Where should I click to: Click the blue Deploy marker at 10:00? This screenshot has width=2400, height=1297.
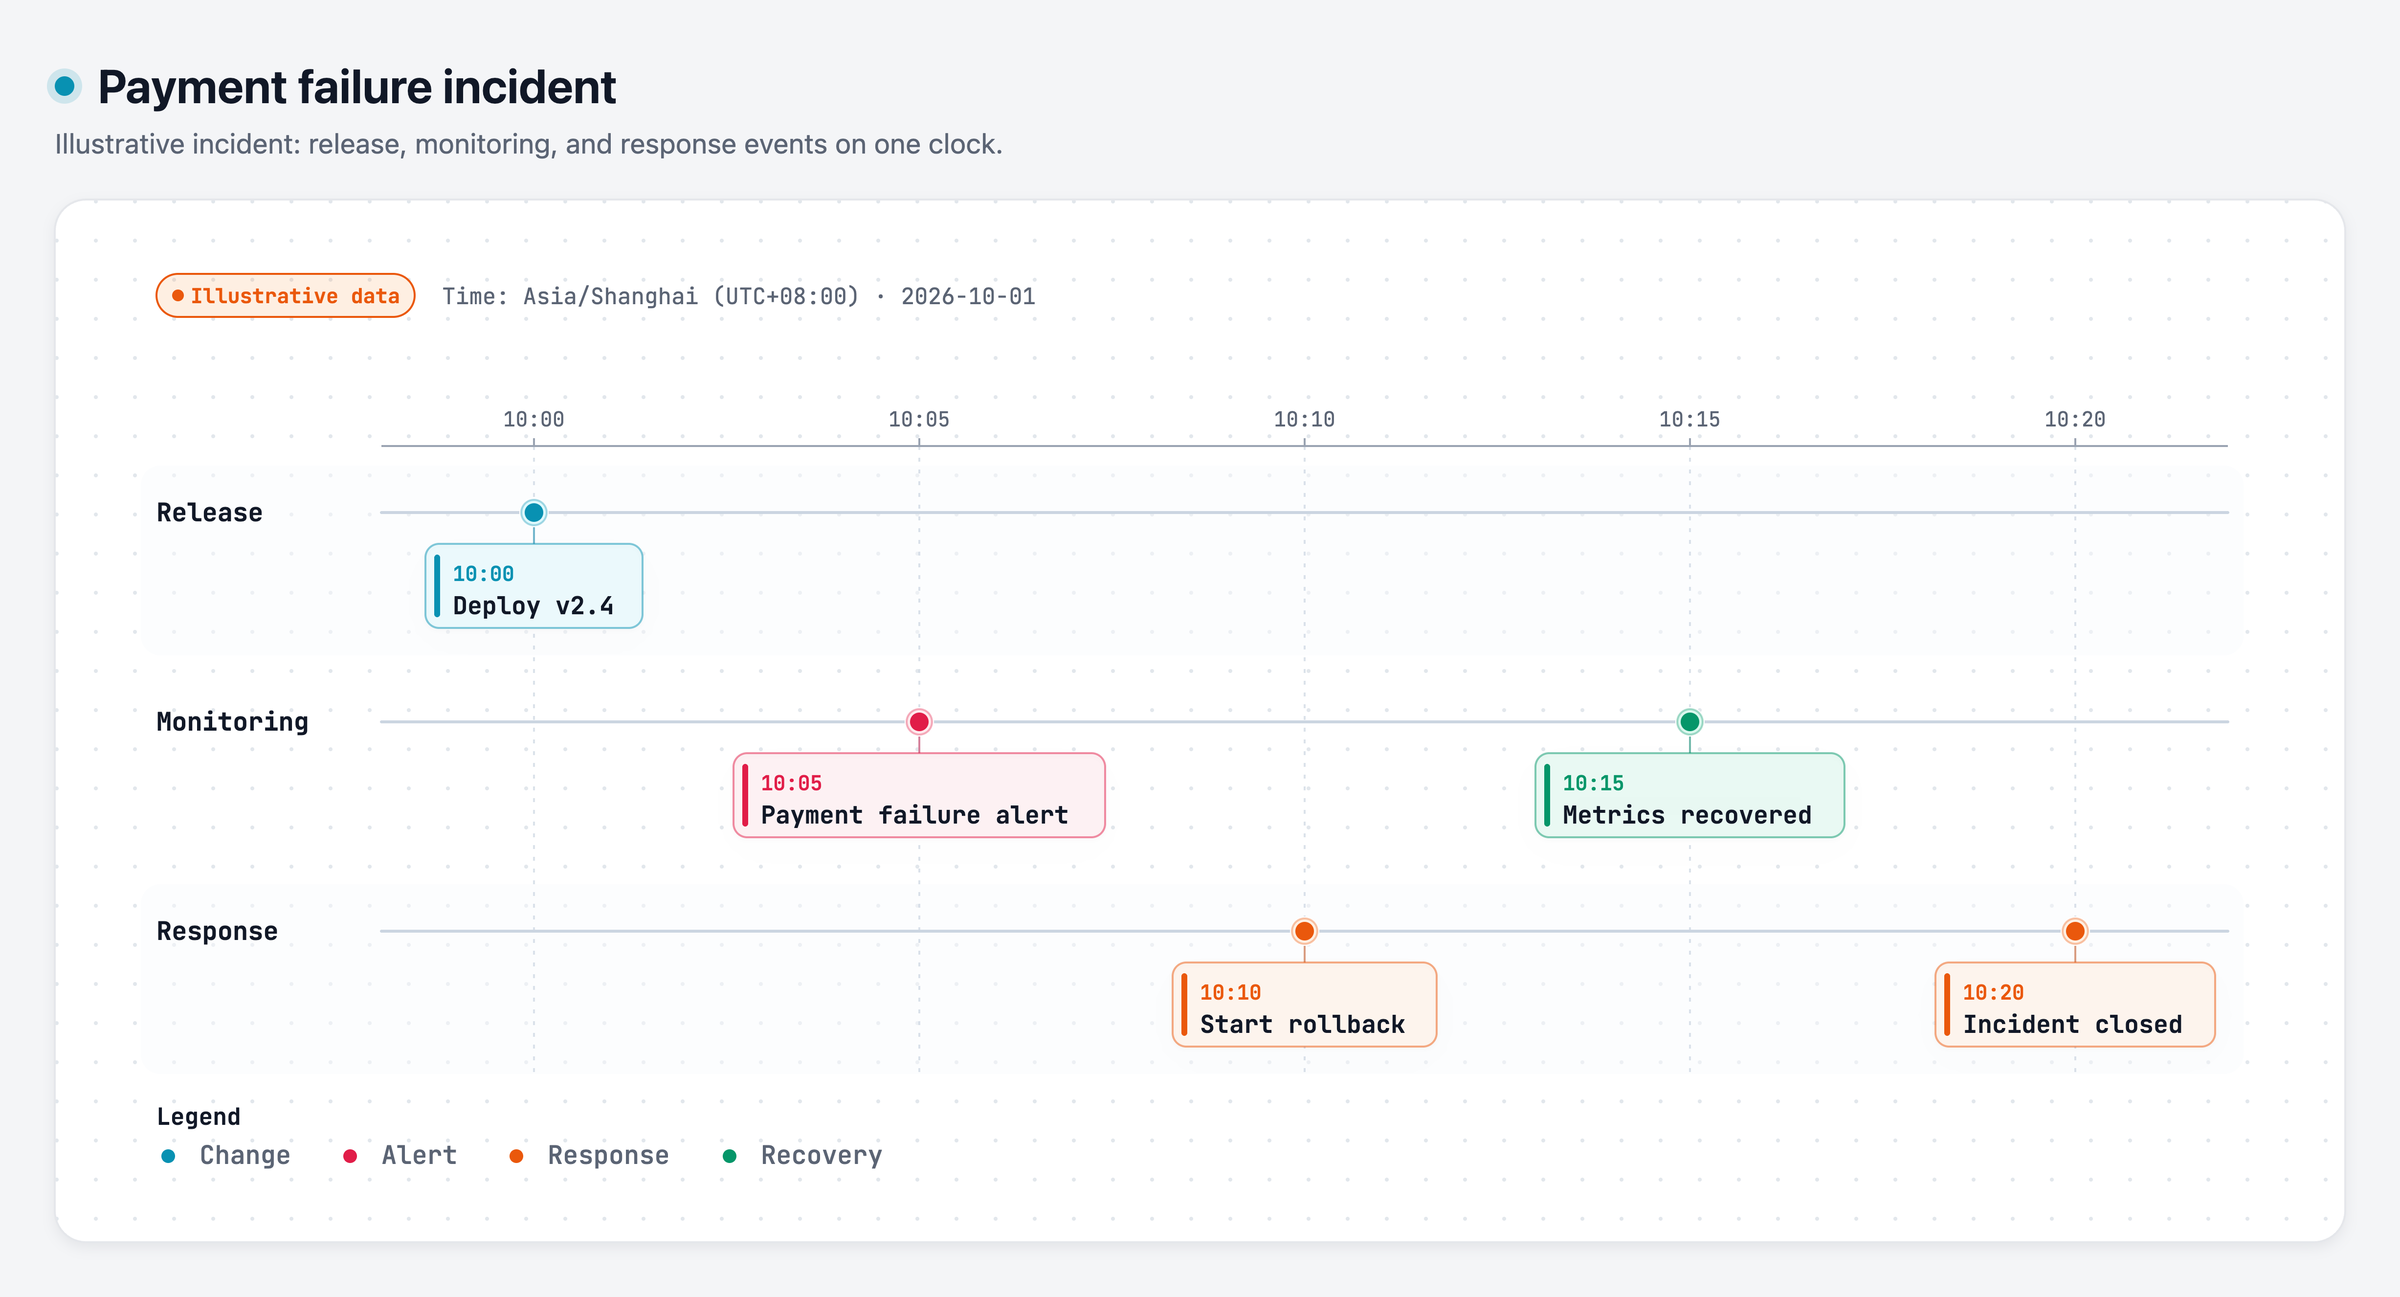(534, 512)
